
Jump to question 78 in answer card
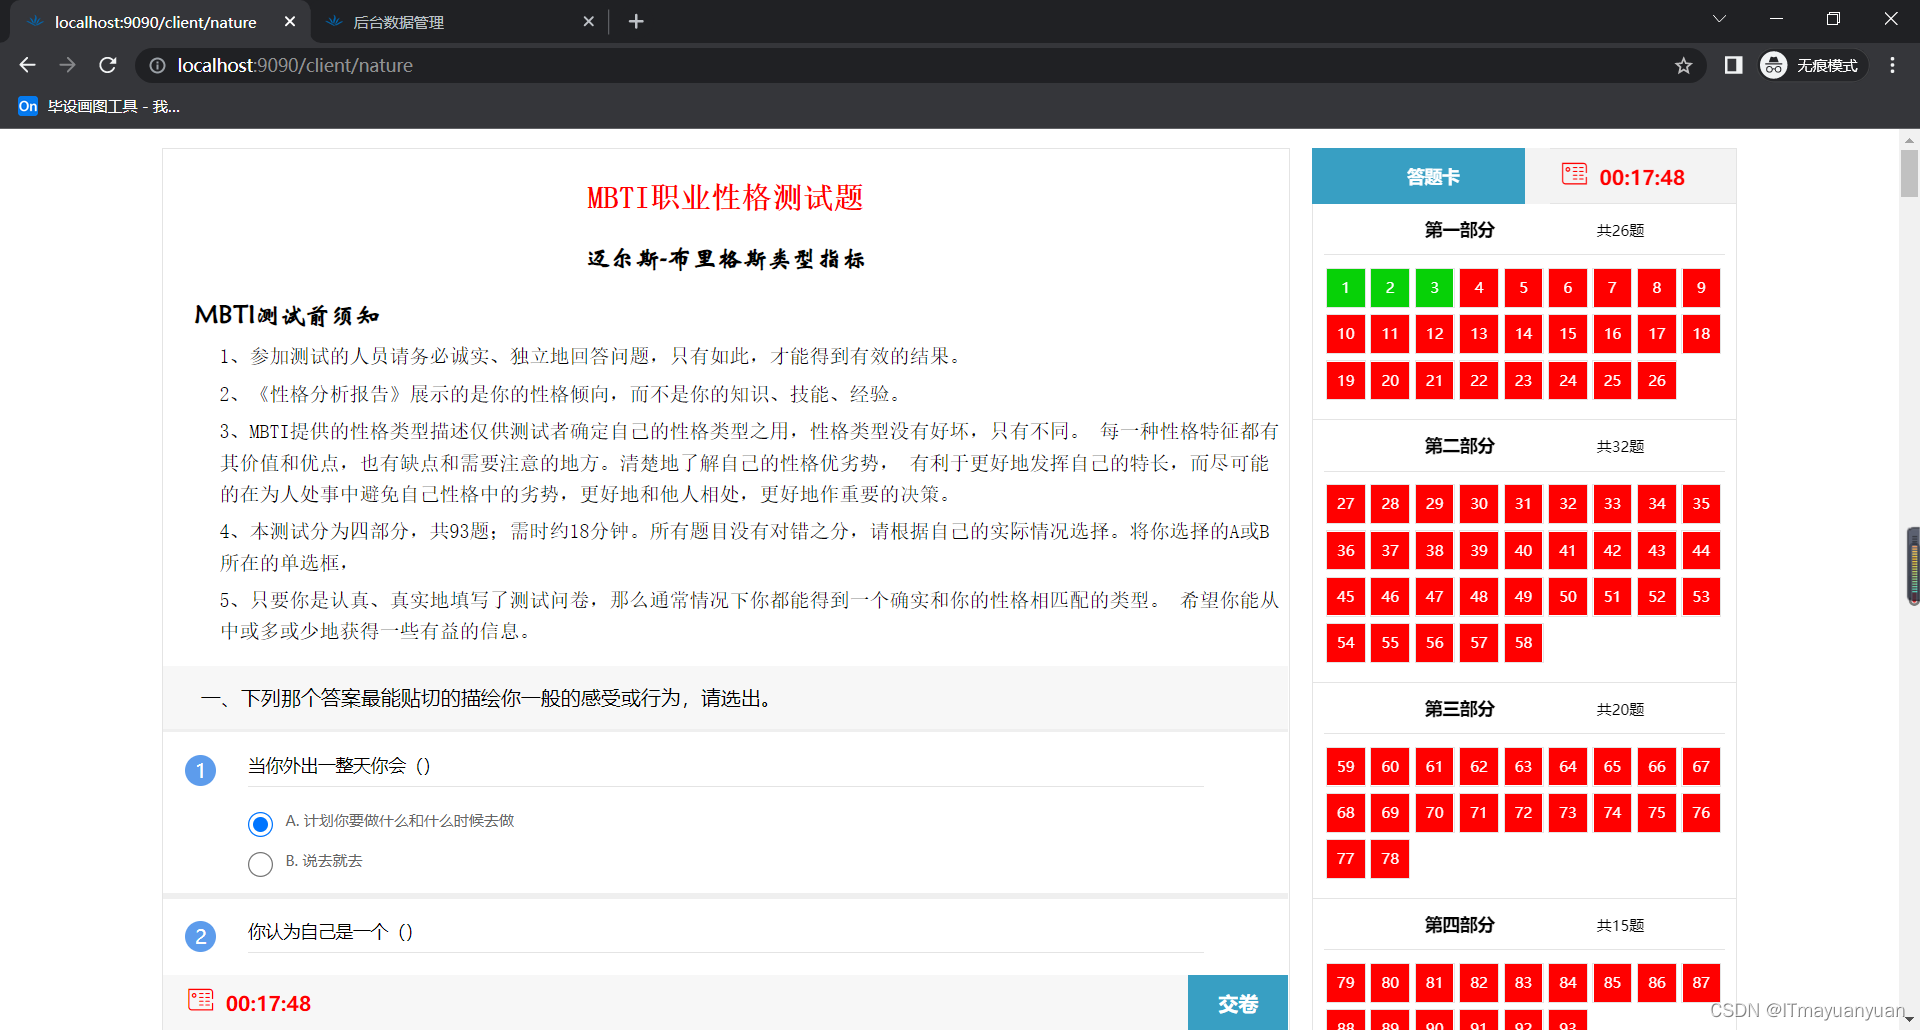[1390, 859]
